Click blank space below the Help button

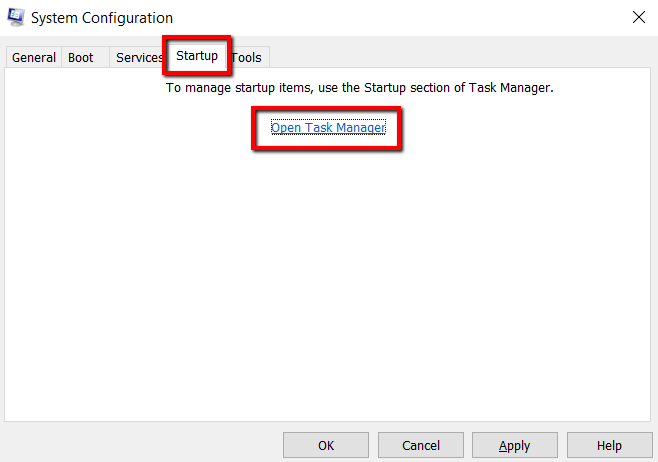point(609,459)
